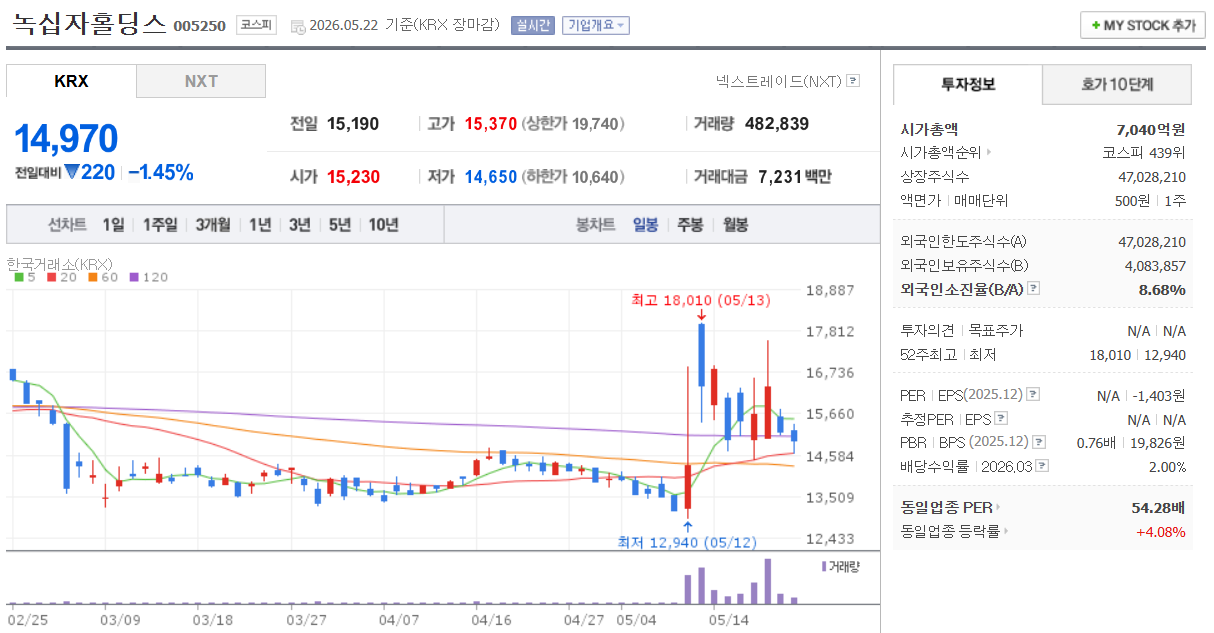Click the 저가 value 14,650
This screenshot has height=633, width=1214.
click(491, 177)
